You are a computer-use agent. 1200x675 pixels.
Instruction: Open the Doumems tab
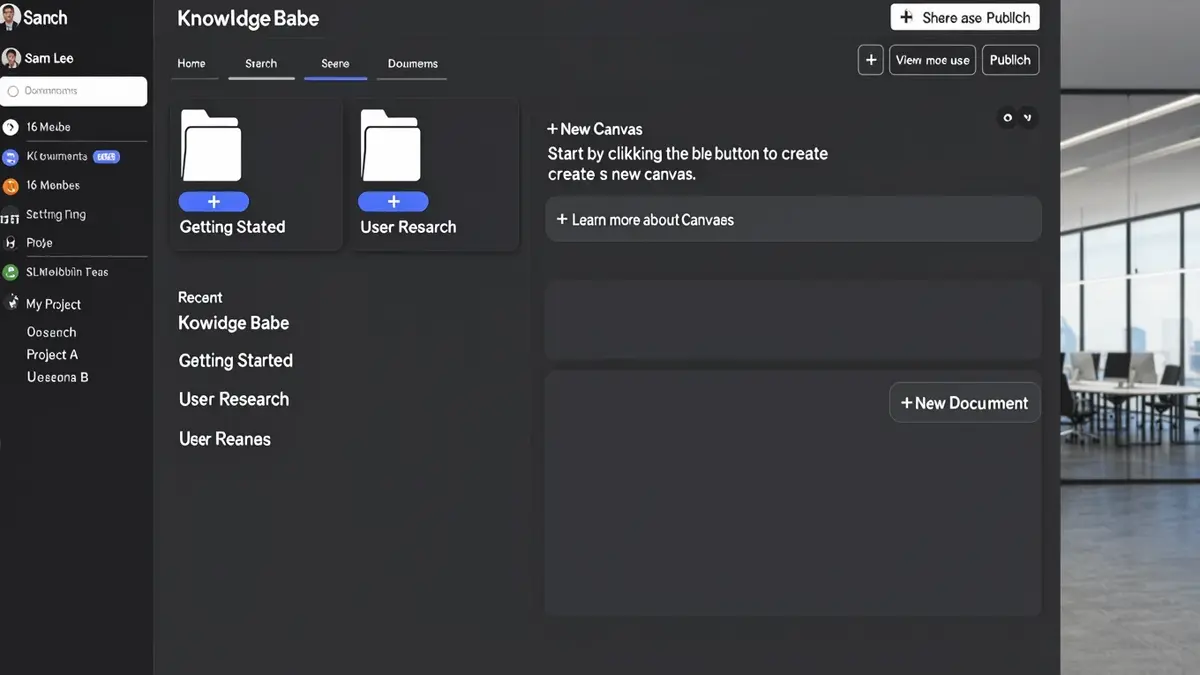pos(412,63)
